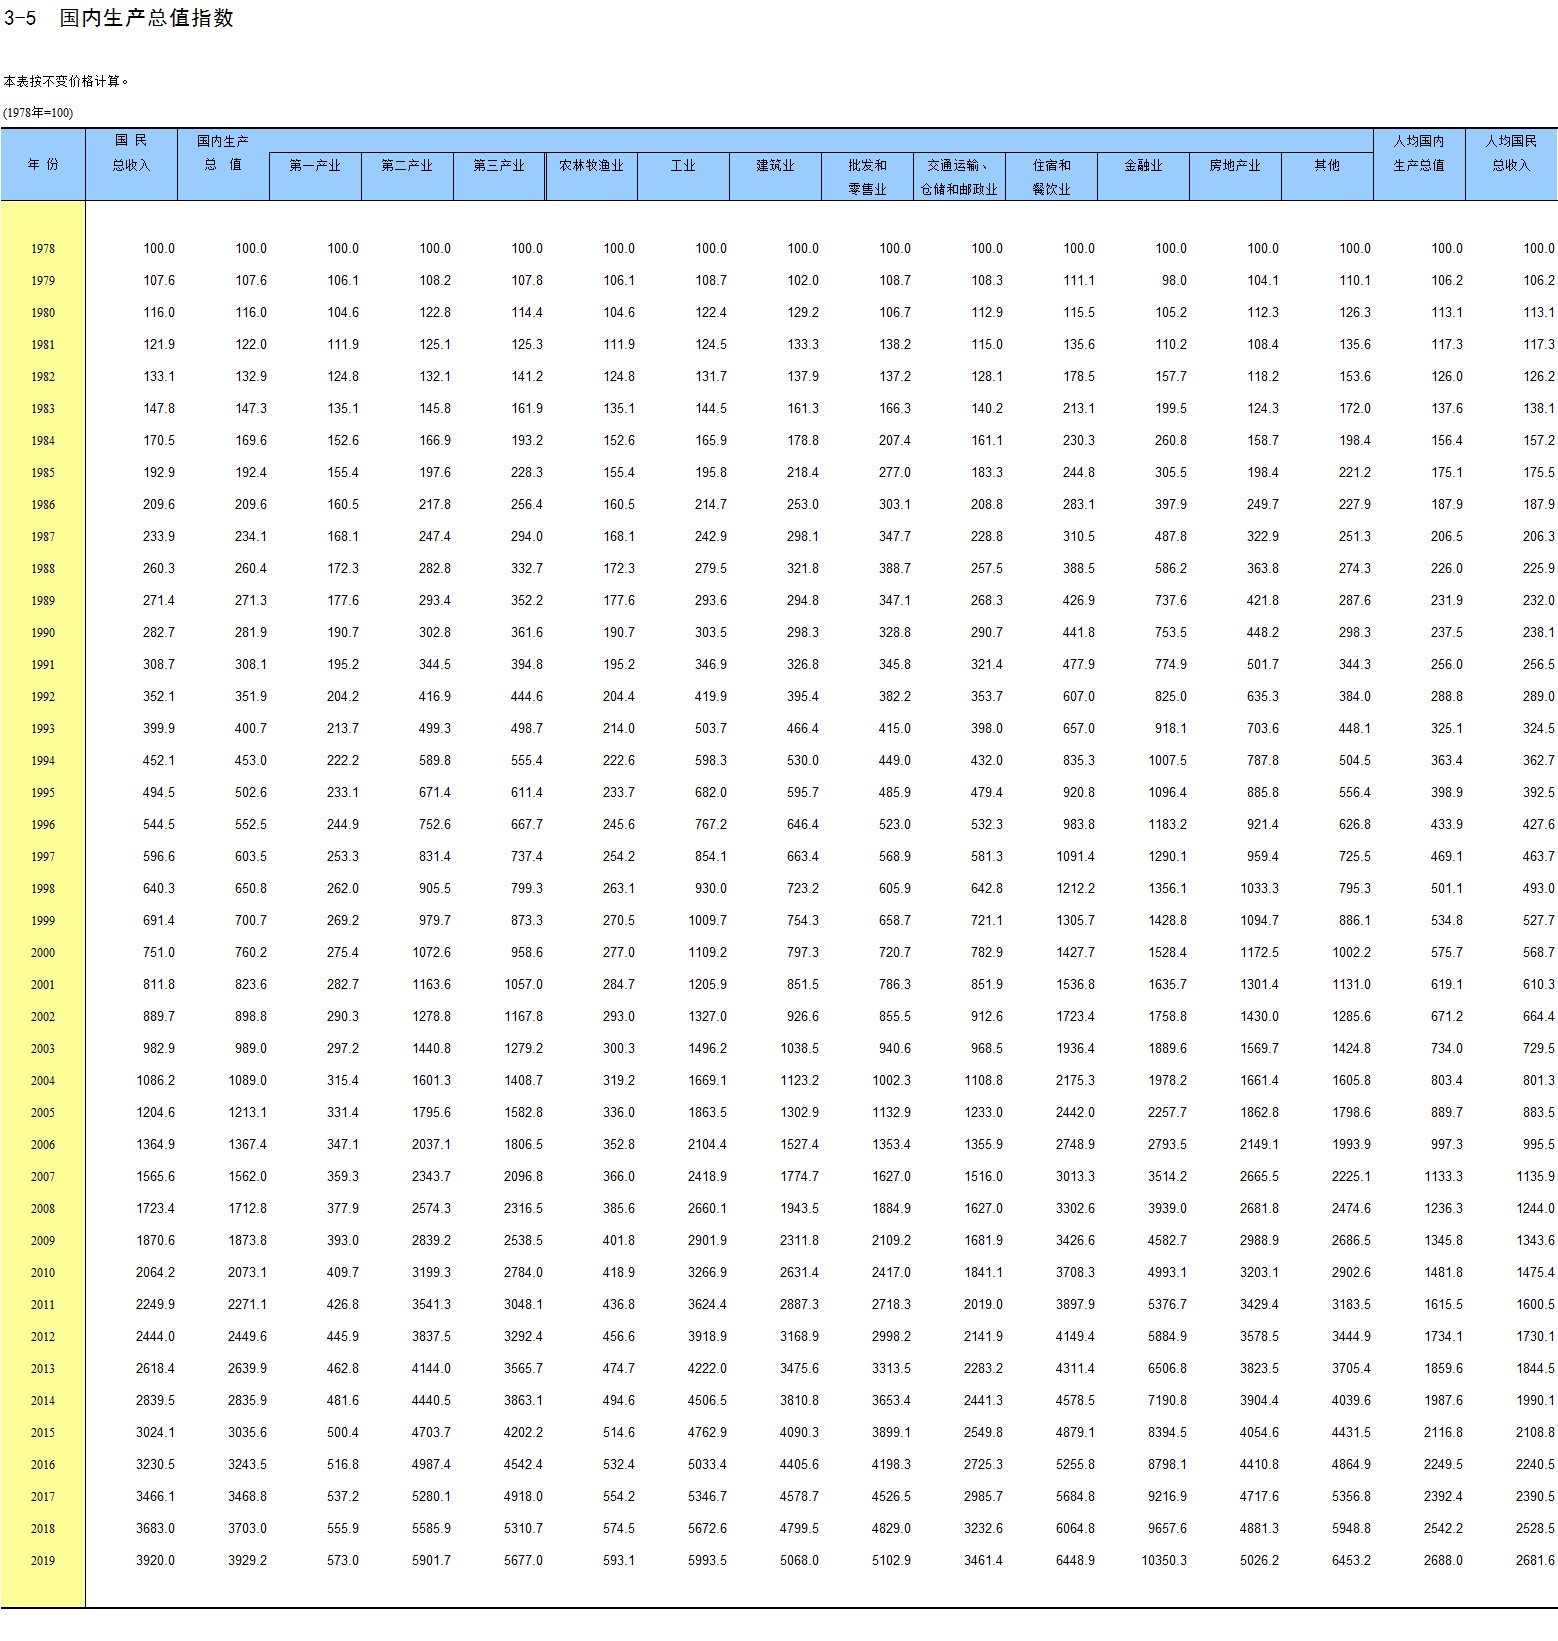
Task: Click the 2017 人均国内生产总值 value 2392.4
Action: pos(1444,1497)
